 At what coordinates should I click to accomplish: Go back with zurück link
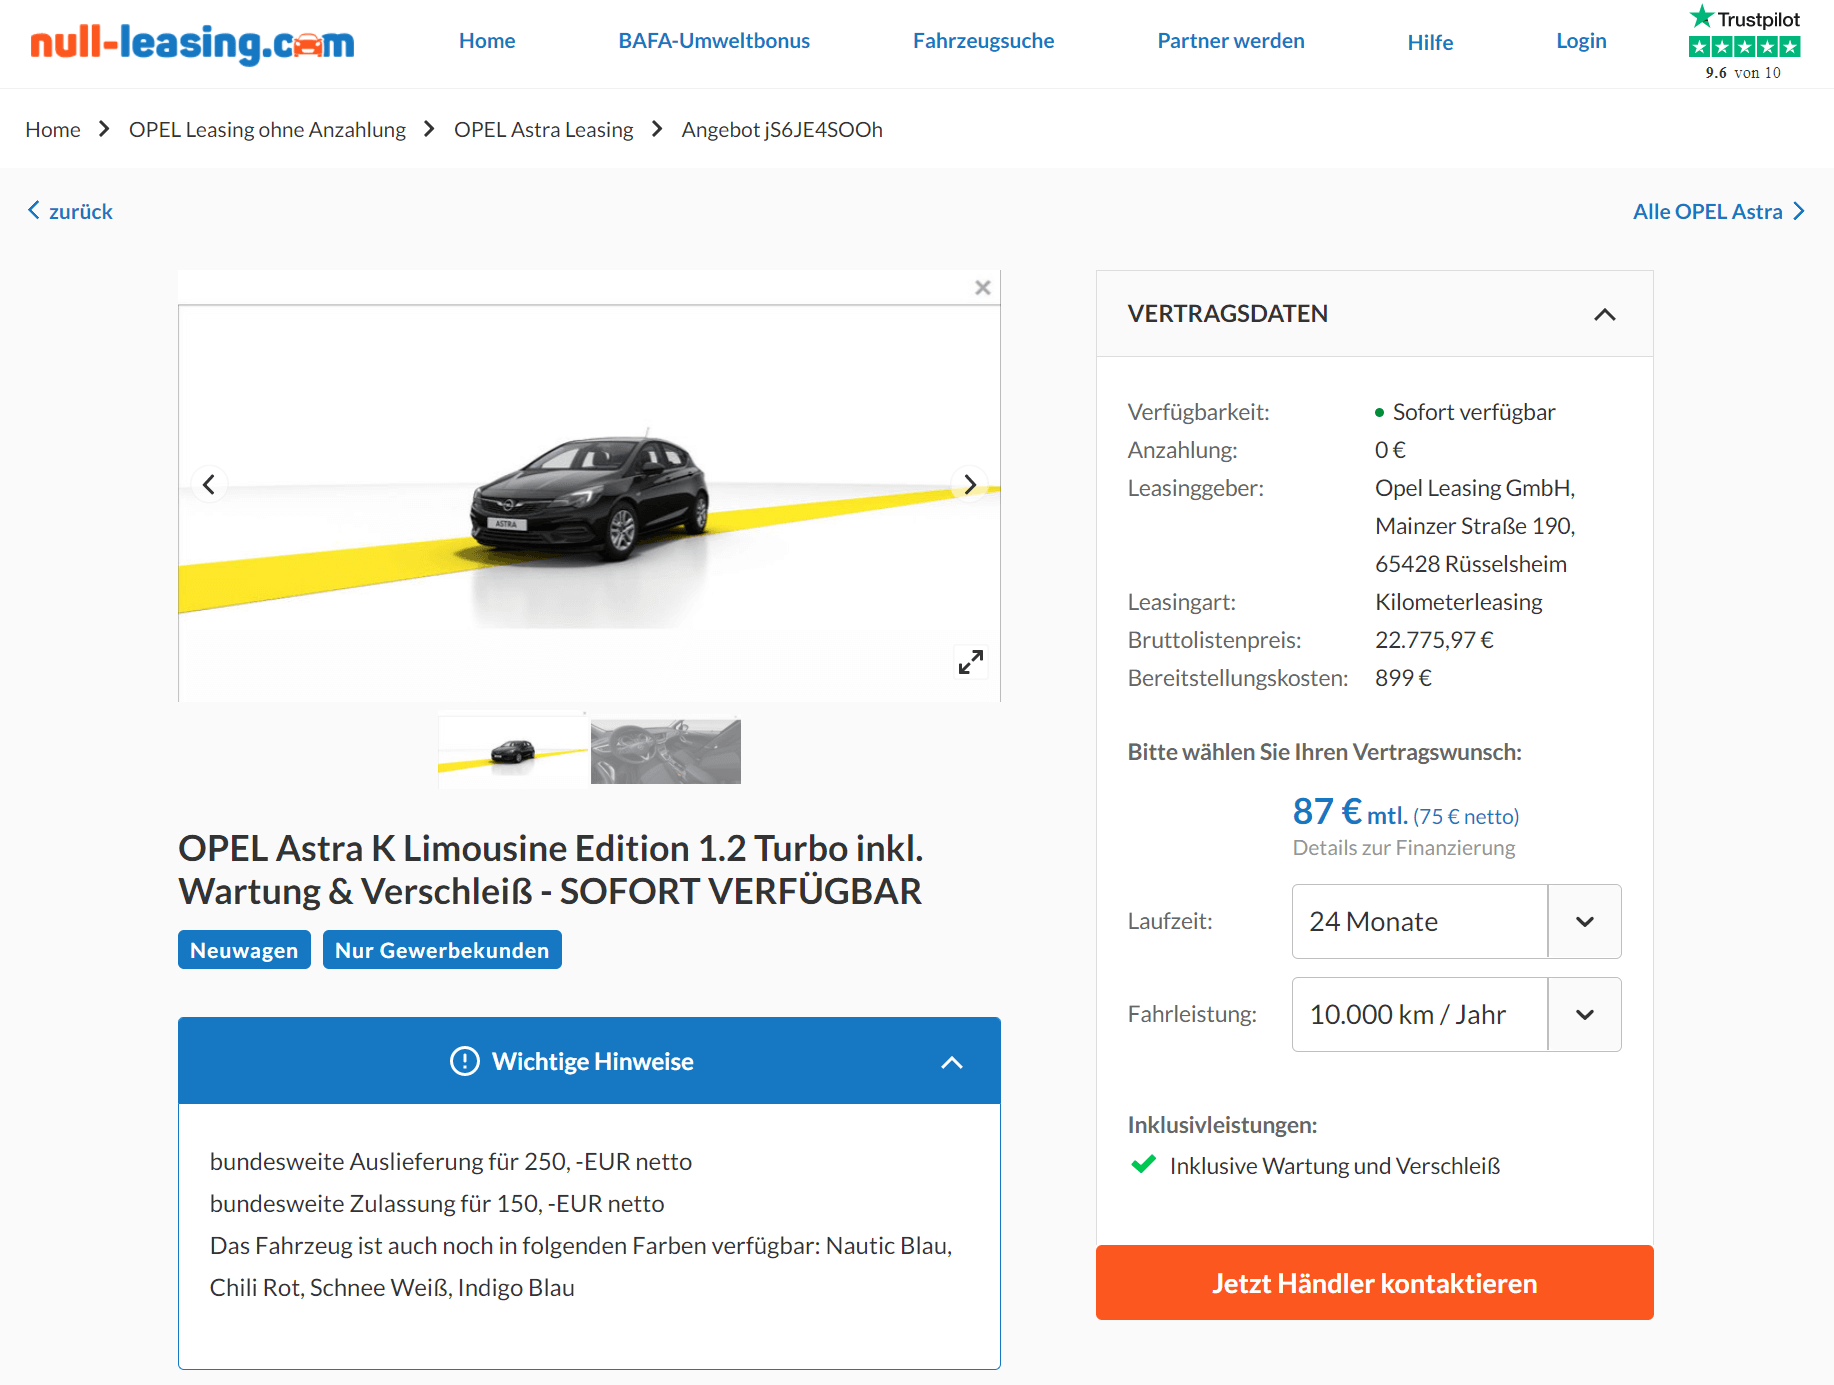pyautogui.click(x=70, y=211)
